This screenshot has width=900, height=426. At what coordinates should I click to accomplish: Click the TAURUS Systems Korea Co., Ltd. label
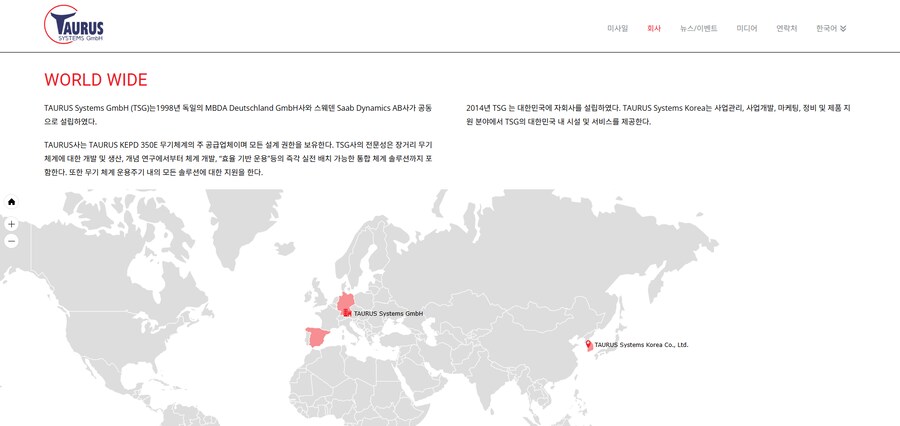tap(641, 345)
